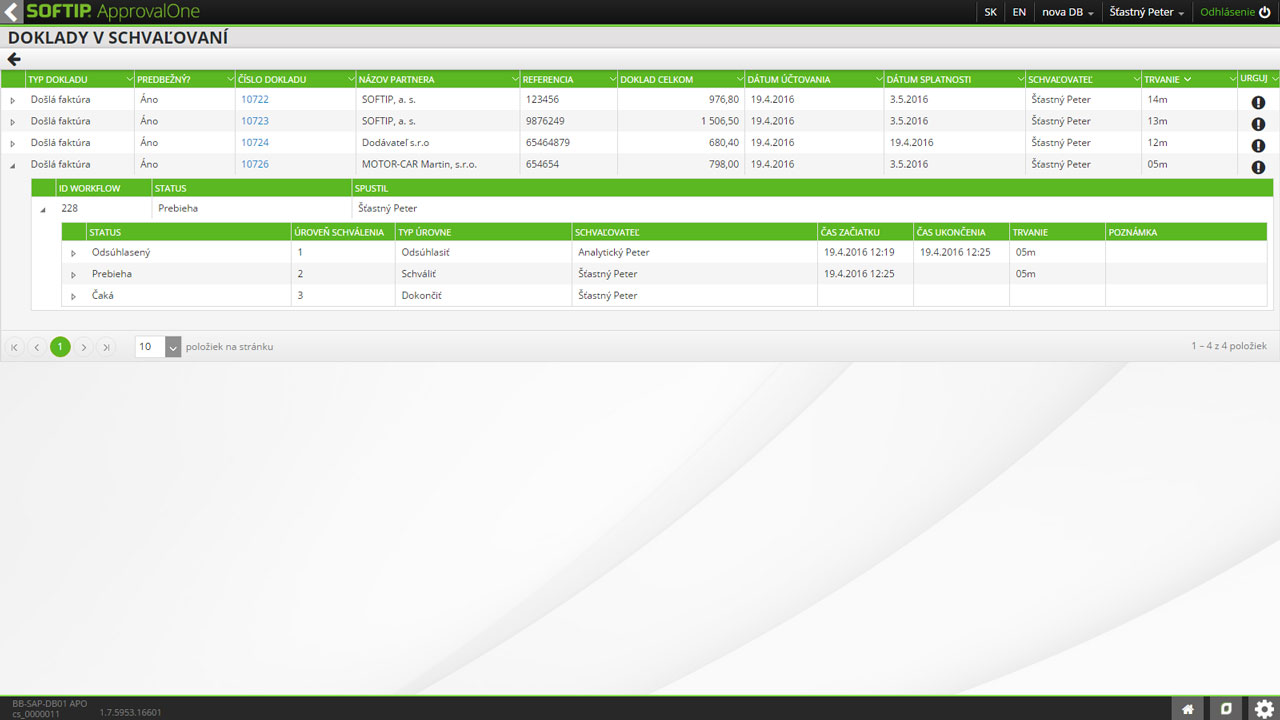Click the footer icon next to home
This screenshot has height=720, width=1280.
pyautogui.click(x=1226, y=709)
